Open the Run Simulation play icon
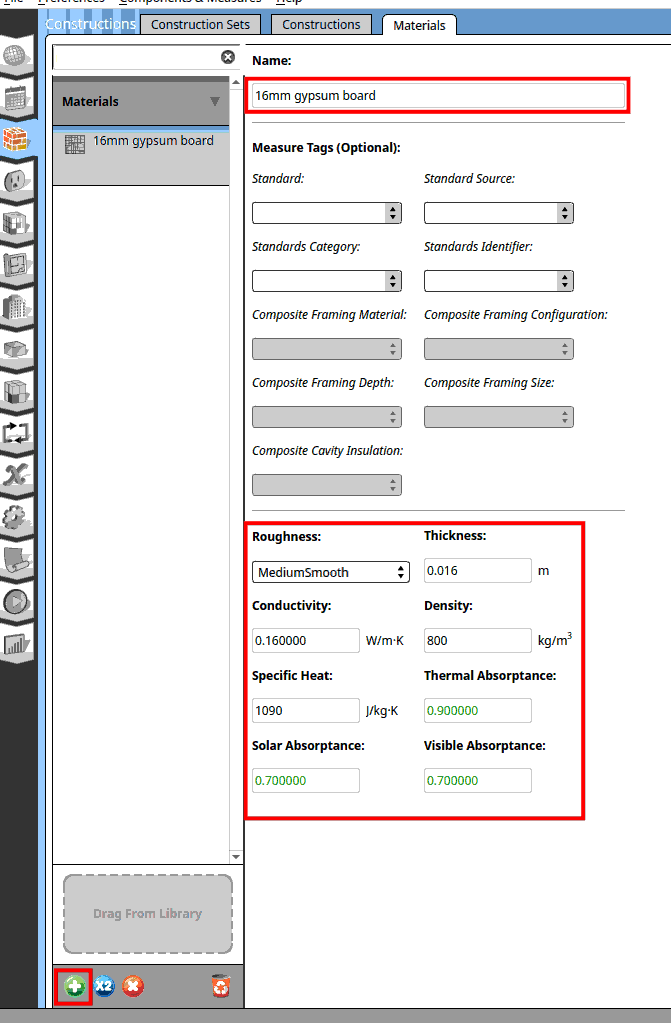 click(x=18, y=602)
